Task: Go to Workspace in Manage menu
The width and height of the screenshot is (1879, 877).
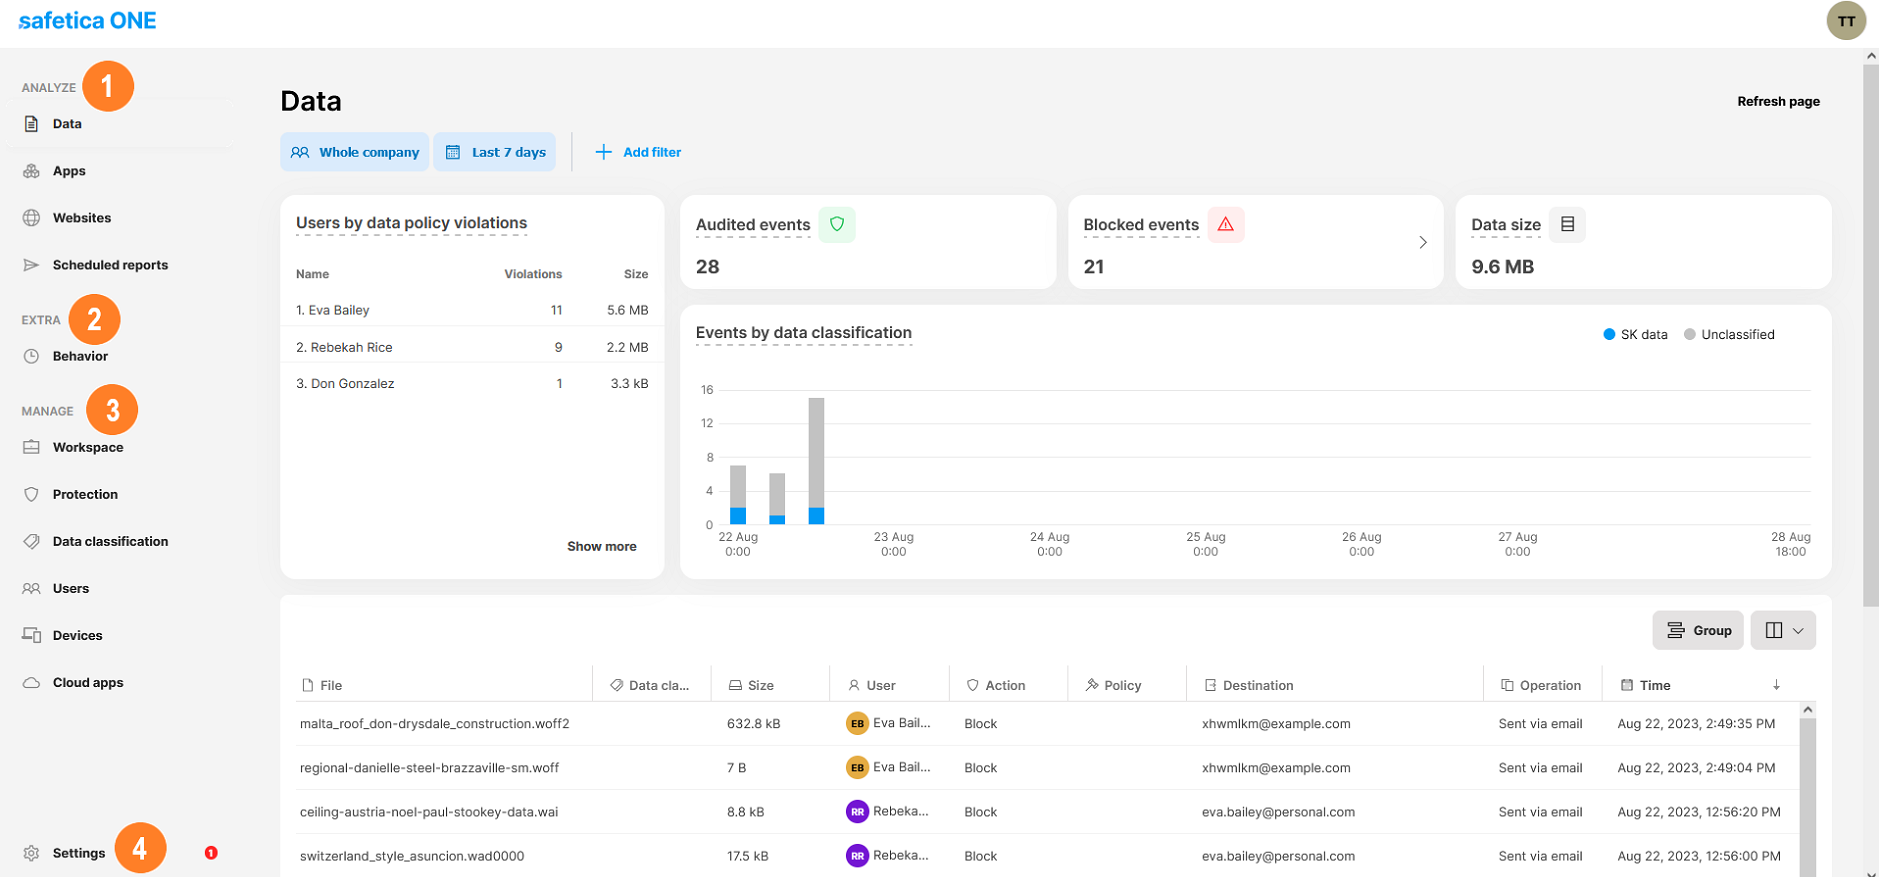Action: point(88,447)
